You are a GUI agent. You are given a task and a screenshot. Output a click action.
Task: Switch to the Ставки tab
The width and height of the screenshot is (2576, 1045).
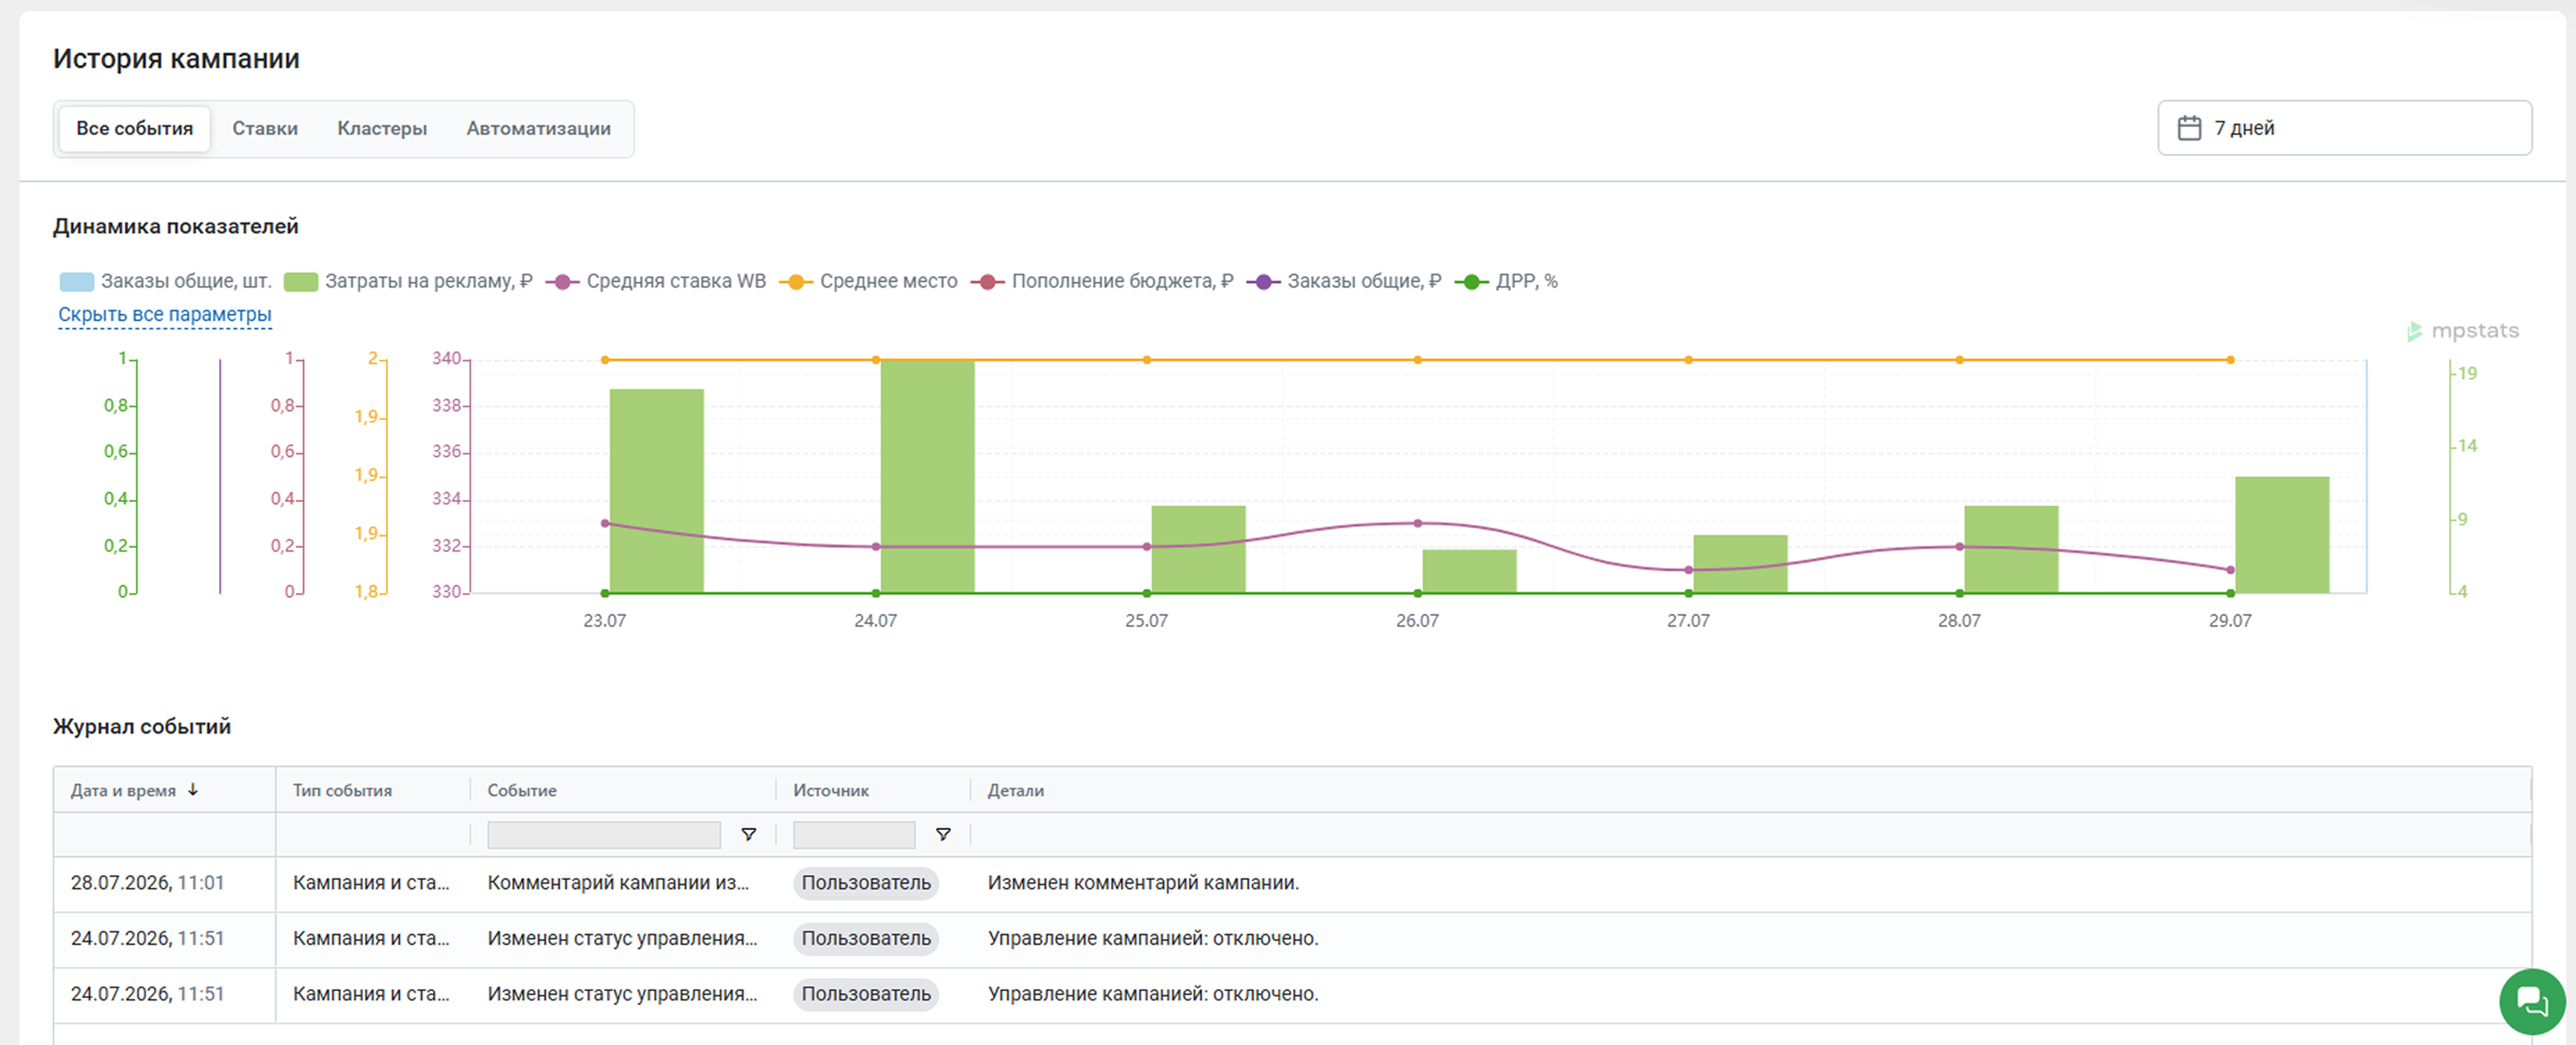coord(265,128)
